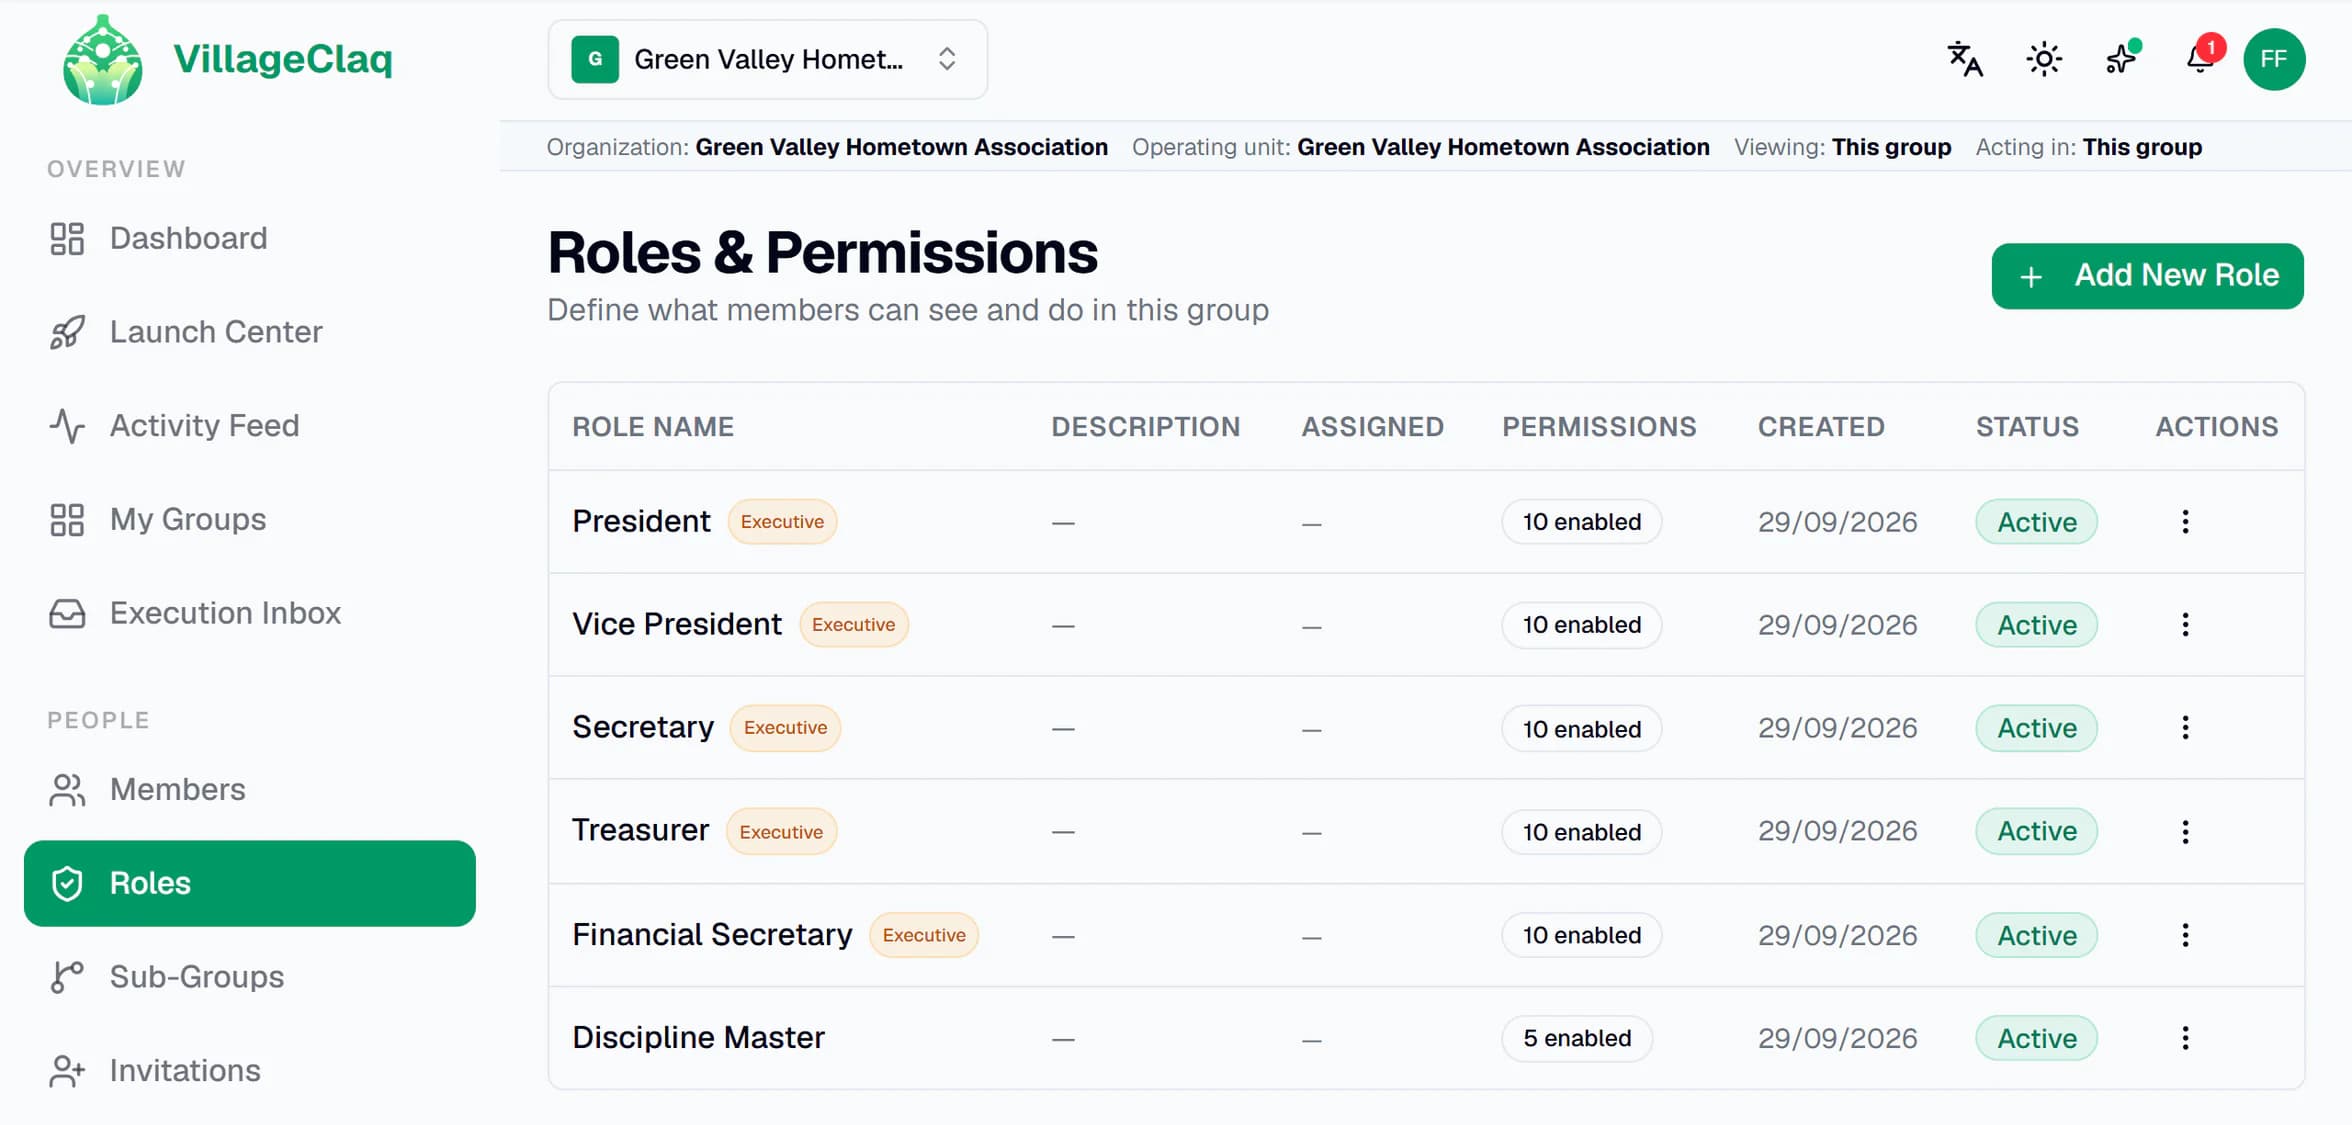Open actions menu for Vice President role
Screen dimensions: 2352x1125
(2185, 625)
